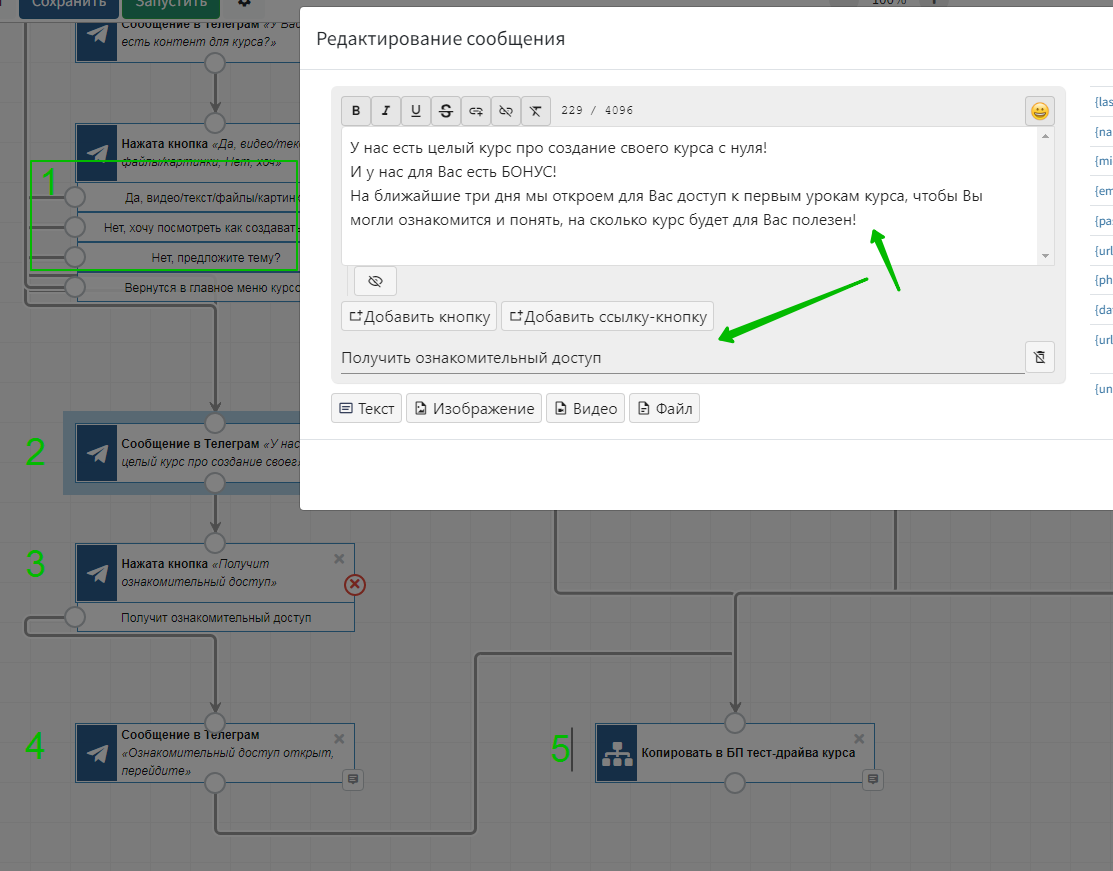
Task: Edit the 'Получить ознакомительный доступ' button label field
Action: pyautogui.click(x=680, y=358)
